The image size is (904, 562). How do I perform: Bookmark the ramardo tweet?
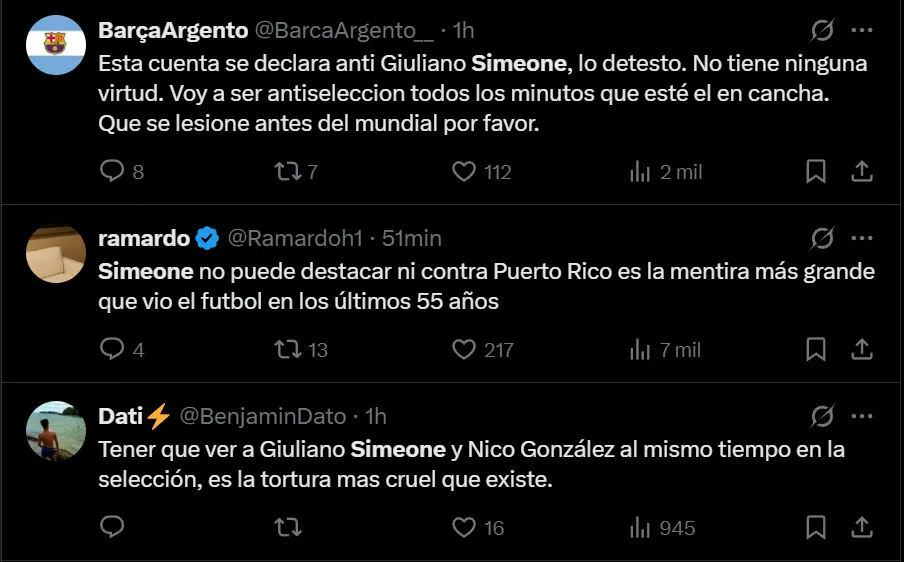pos(816,350)
